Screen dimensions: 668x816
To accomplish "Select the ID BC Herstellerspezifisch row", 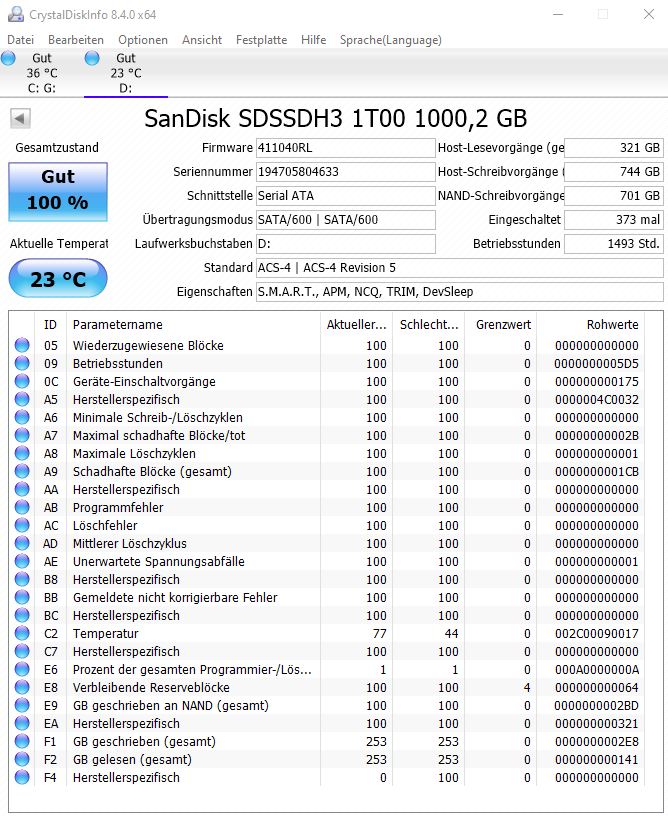I will pyautogui.click(x=327, y=615).
